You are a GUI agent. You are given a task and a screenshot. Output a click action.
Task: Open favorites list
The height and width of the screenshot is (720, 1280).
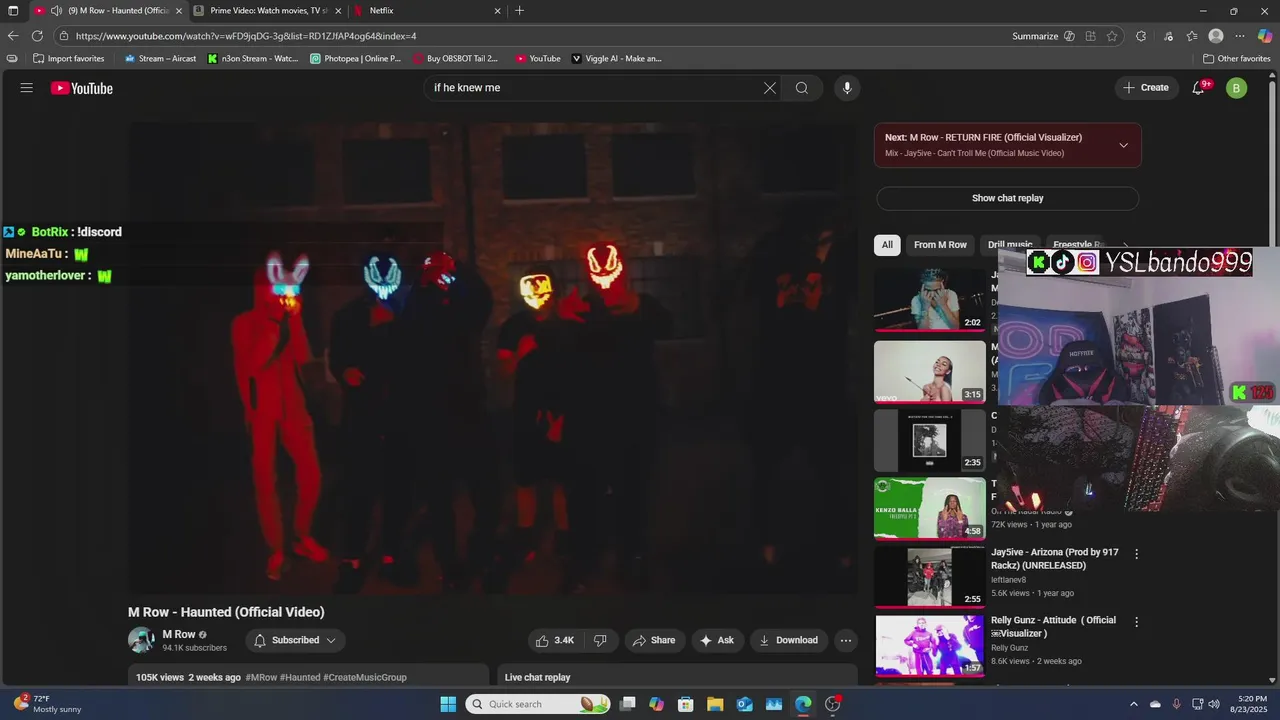pyautogui.click(x=1191, y=36)
